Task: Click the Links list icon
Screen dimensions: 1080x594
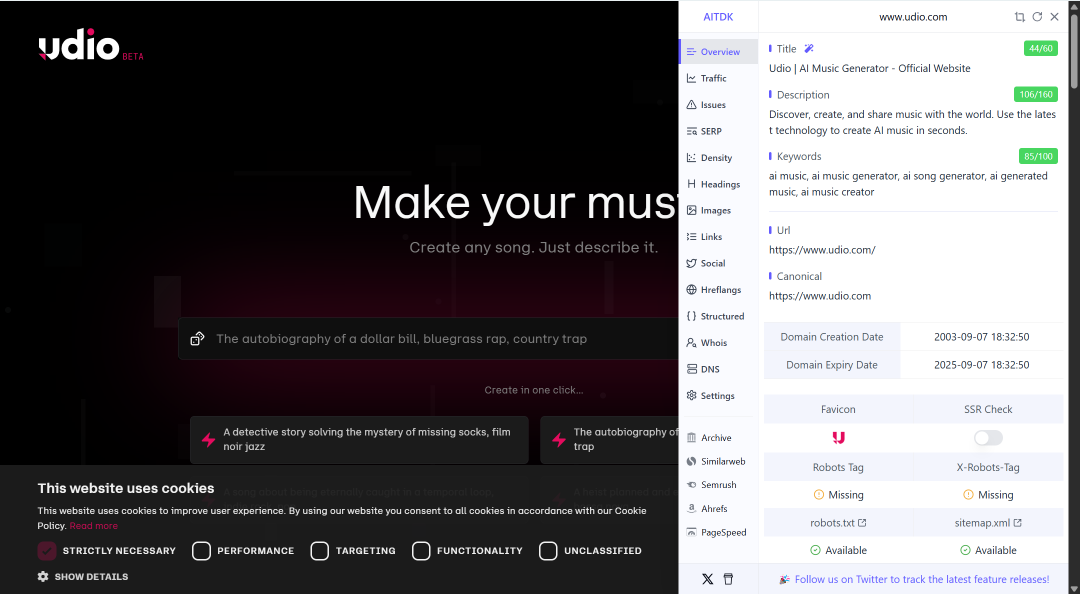Action: tap(692, 236)
